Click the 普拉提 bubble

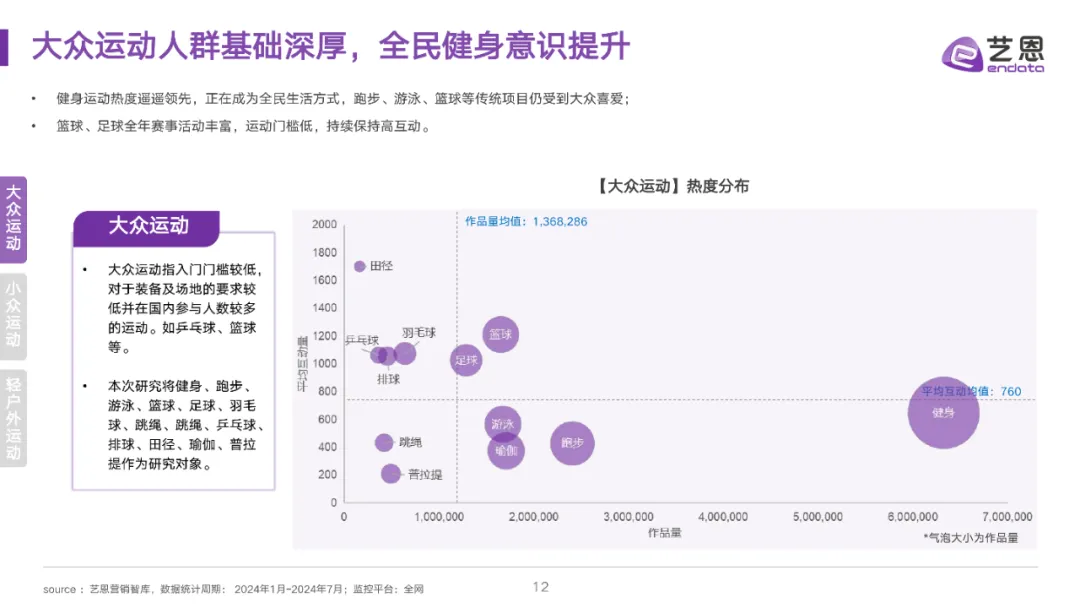coord(390,472)
